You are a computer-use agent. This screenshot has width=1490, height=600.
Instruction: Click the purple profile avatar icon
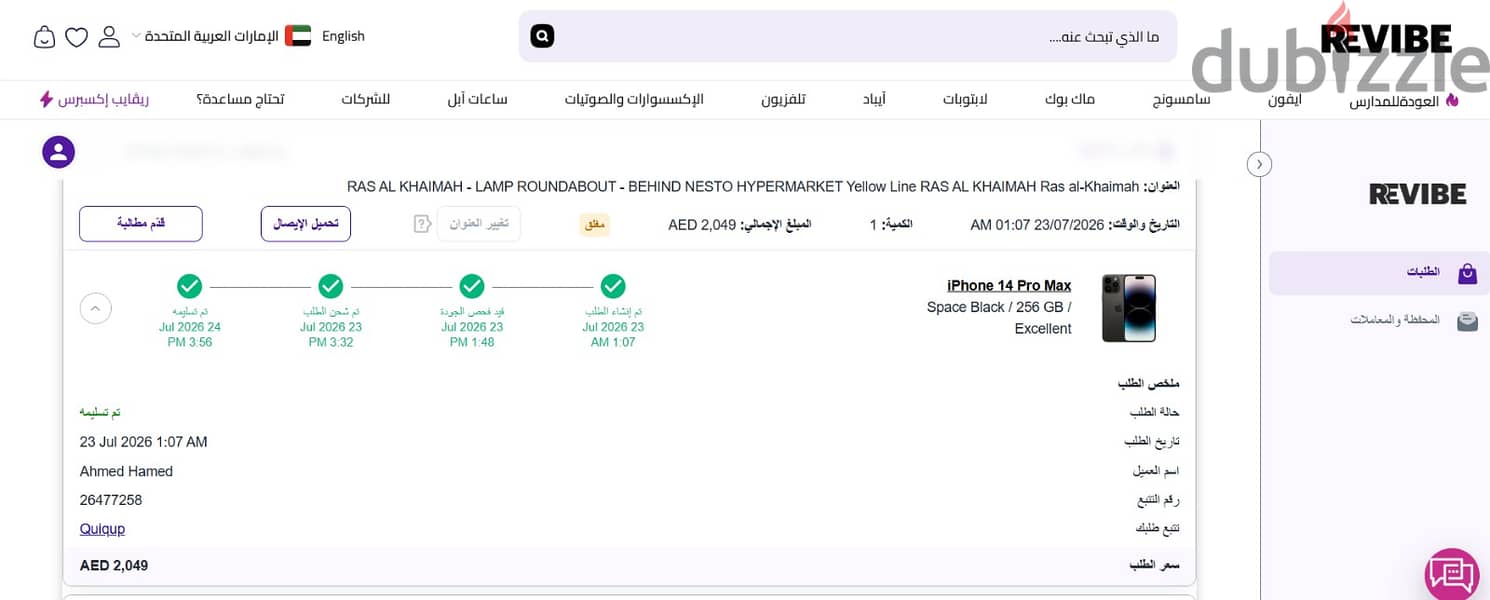pyautogui.click(x=59, y=152)
